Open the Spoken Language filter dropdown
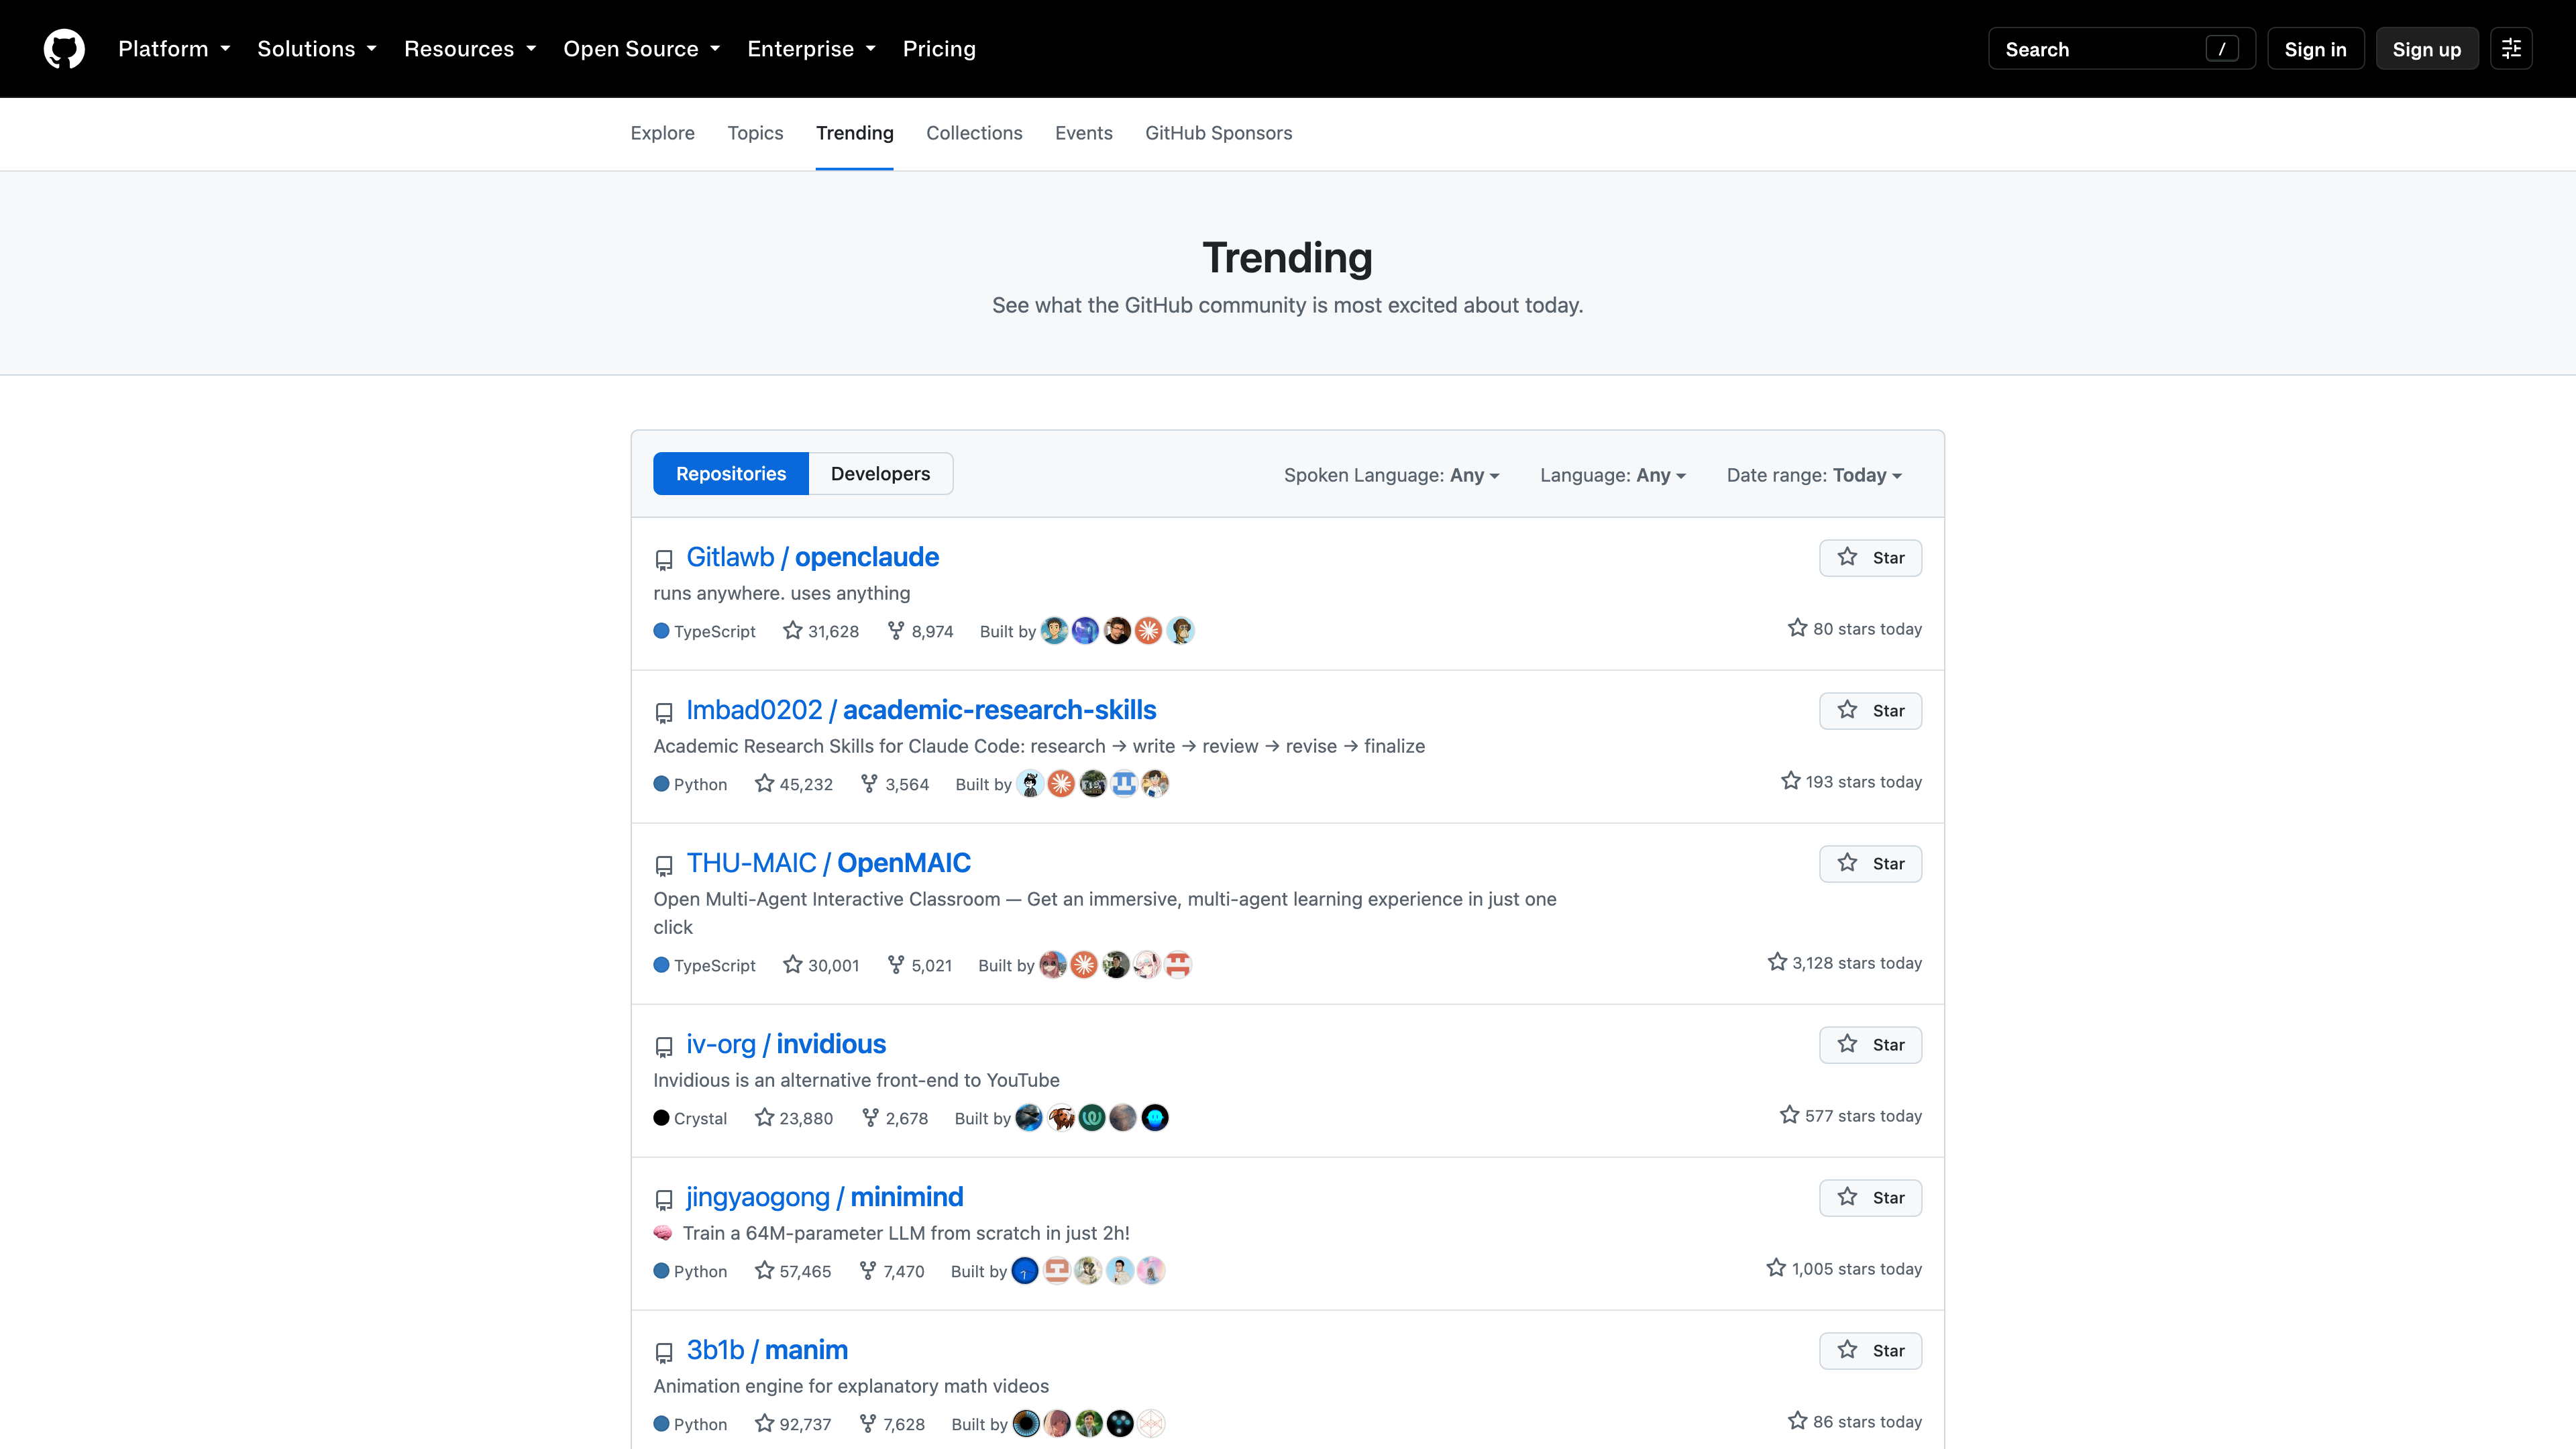2576x1449 pixels. click(x=1391, y=475)
